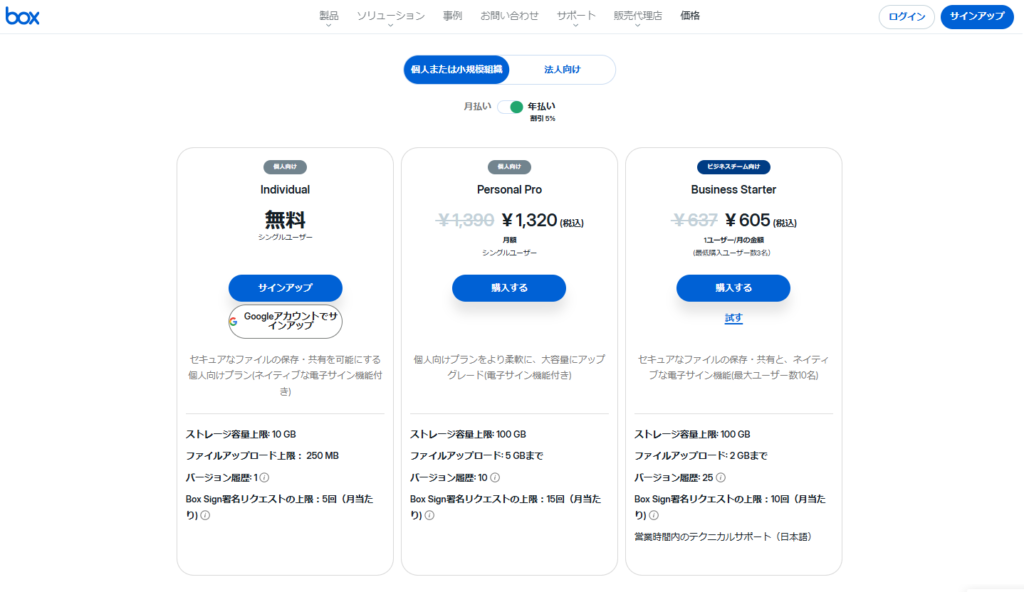Click the Box logo
The image size is (1024, 592).
(22, 16)
